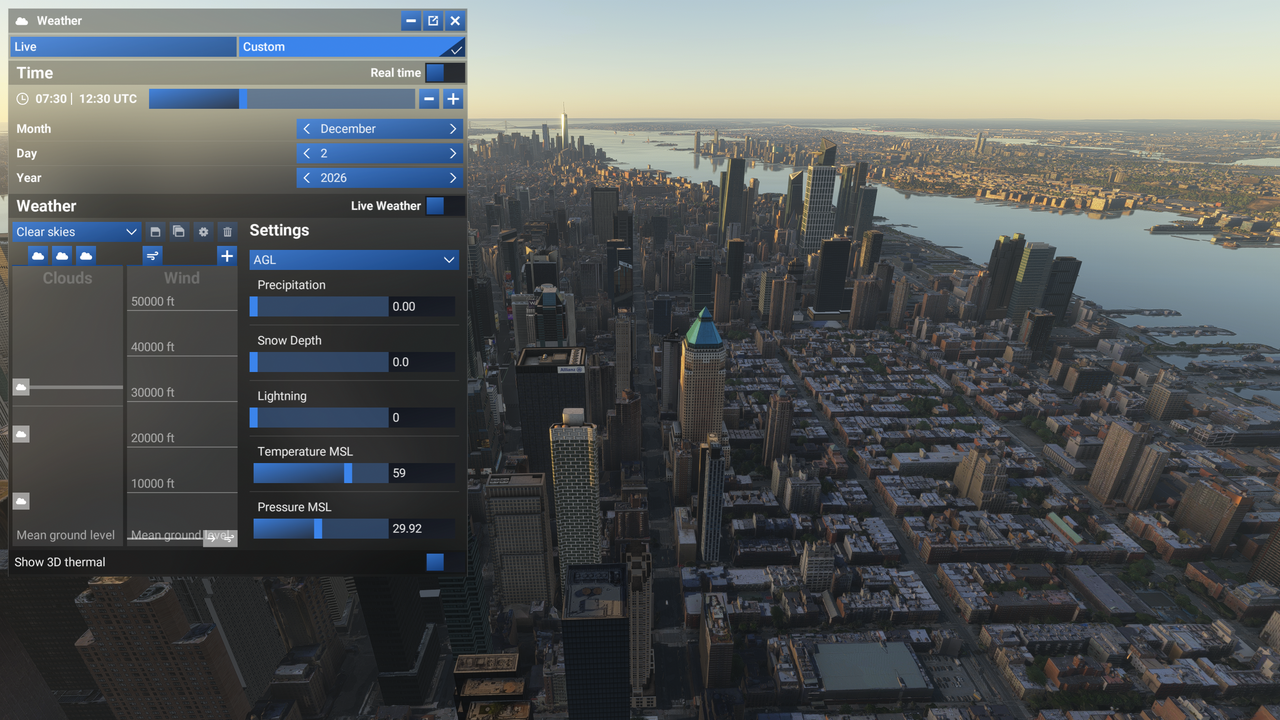Click the Precipitation slider
Image resolution: width=1280 pixels, height=720 pixels.
pyautogui.click(x=321, y=307)
